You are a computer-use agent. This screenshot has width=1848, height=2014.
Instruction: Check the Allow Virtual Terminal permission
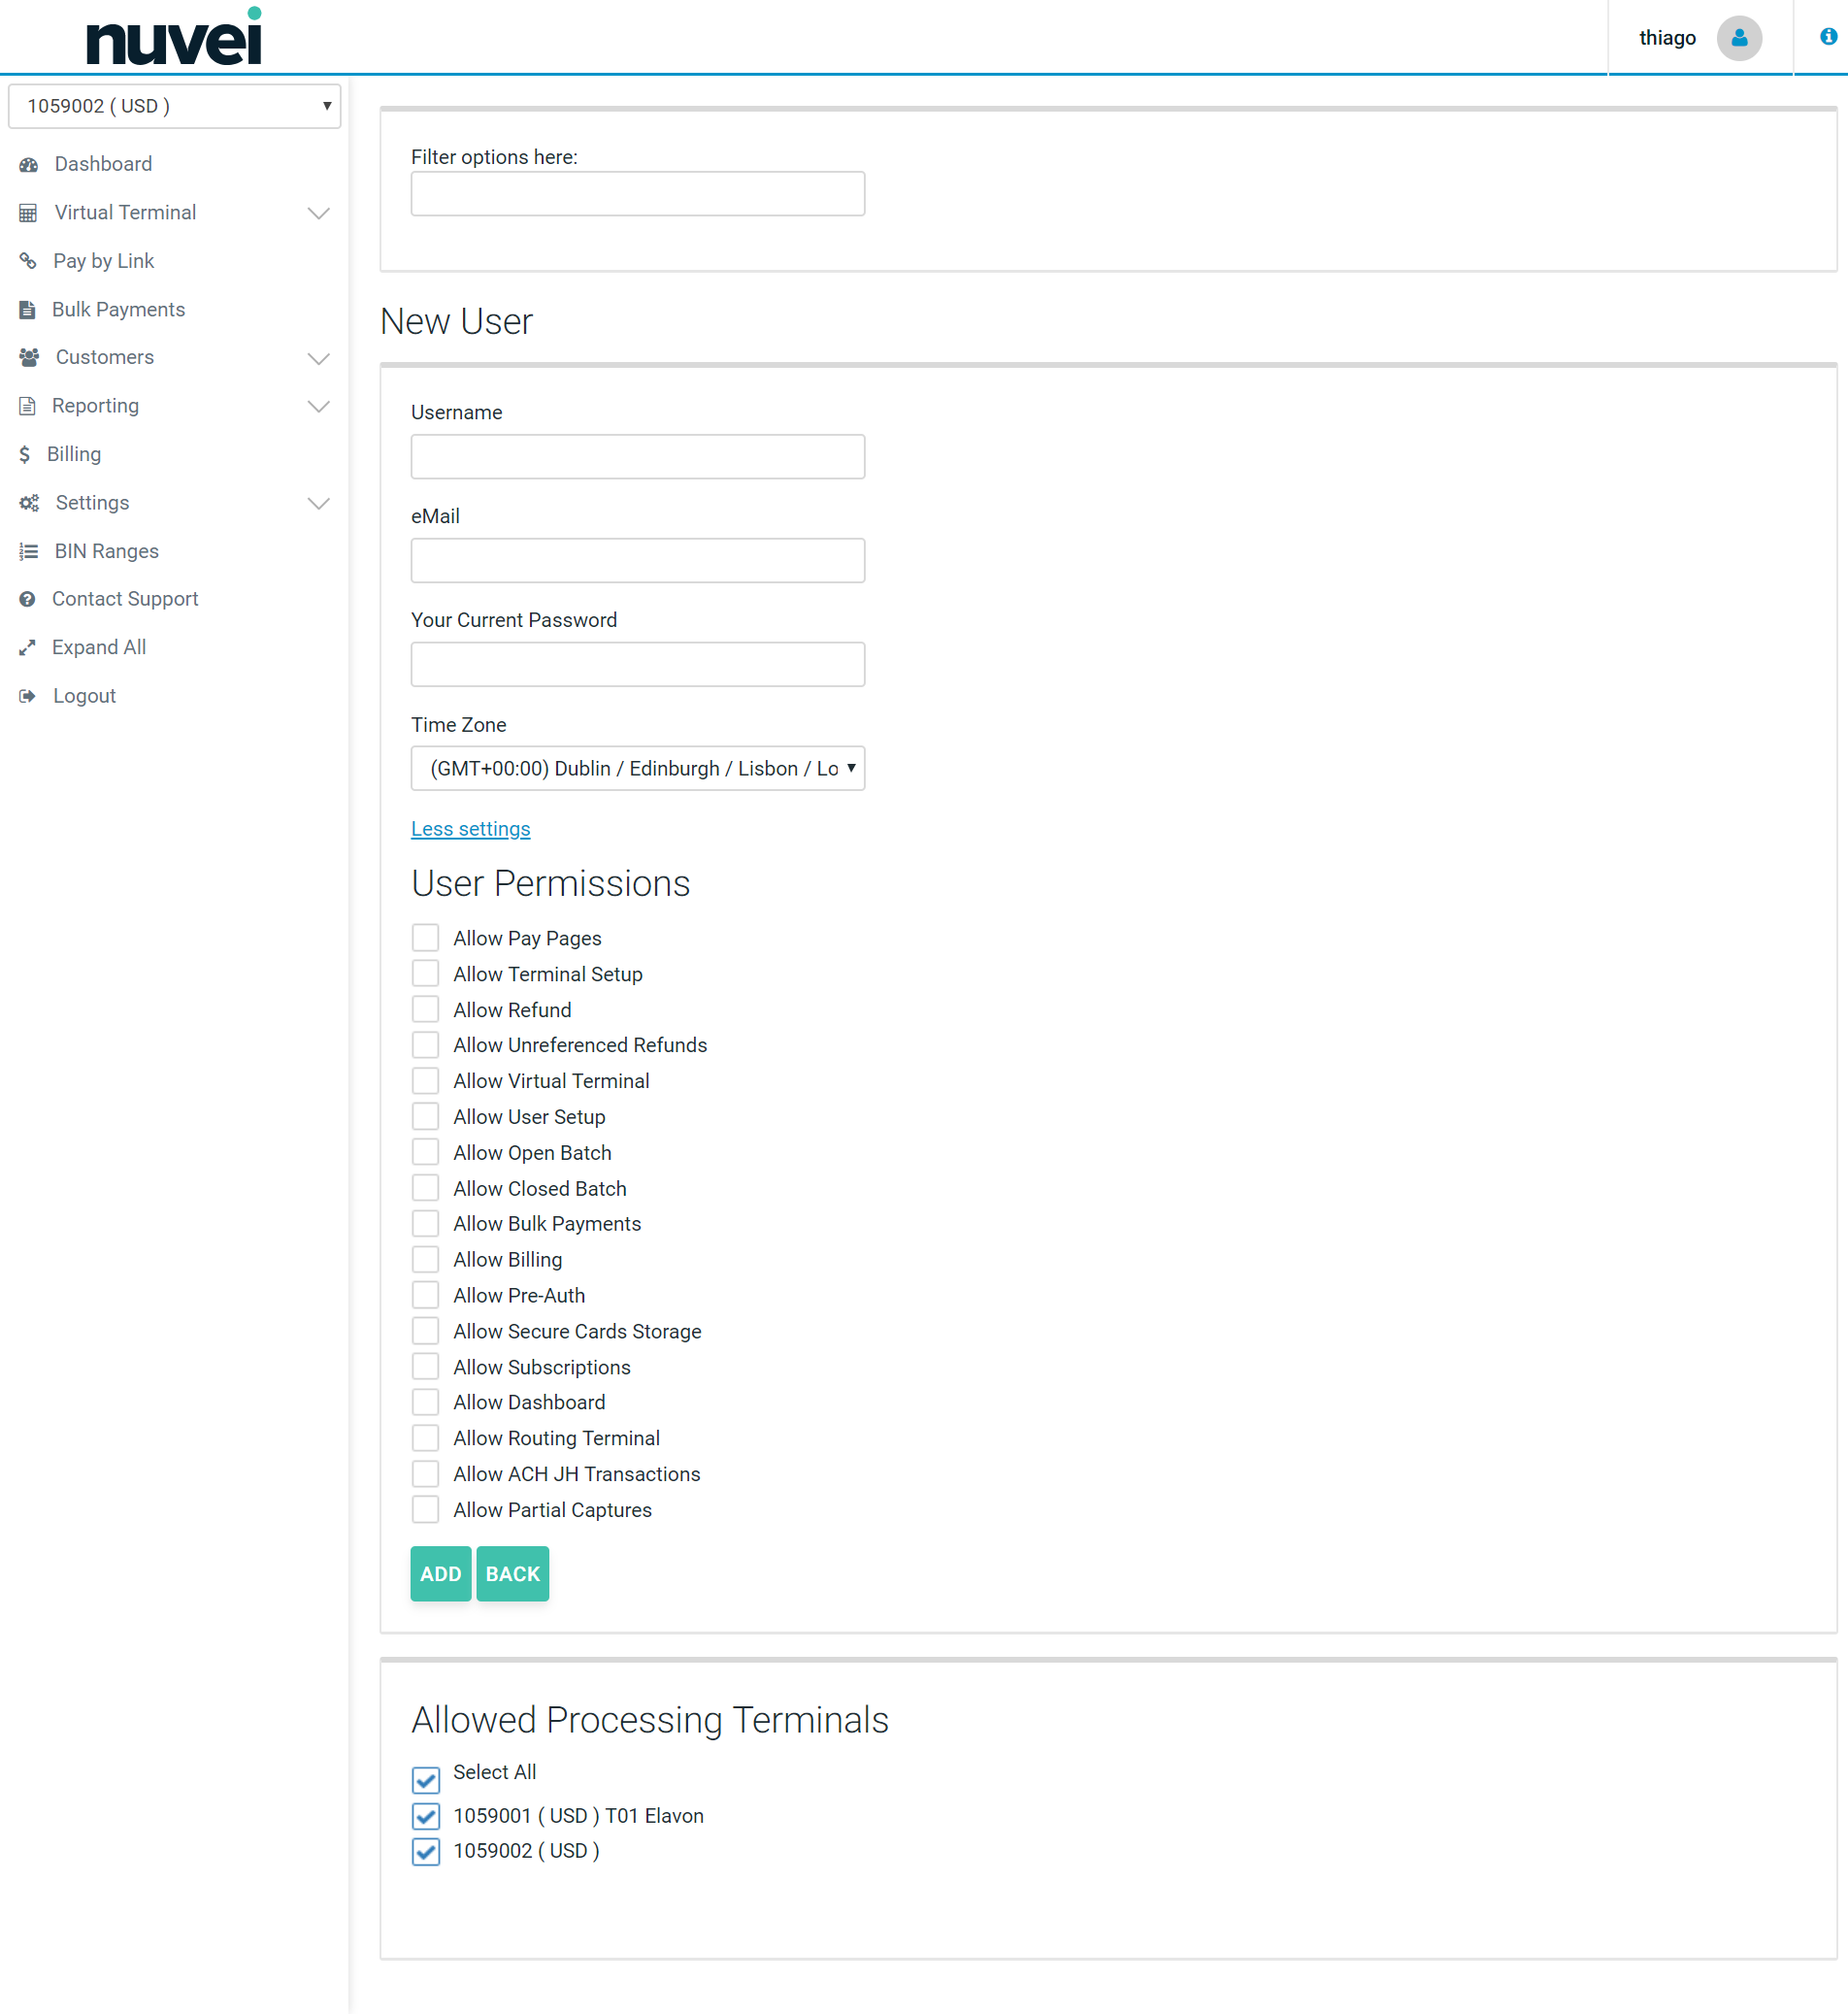(x=425, y=1080)
